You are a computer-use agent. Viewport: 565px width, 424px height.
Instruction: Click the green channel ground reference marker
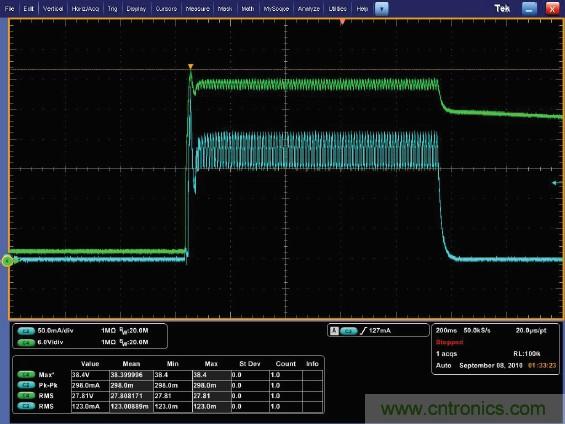(7, 261)
